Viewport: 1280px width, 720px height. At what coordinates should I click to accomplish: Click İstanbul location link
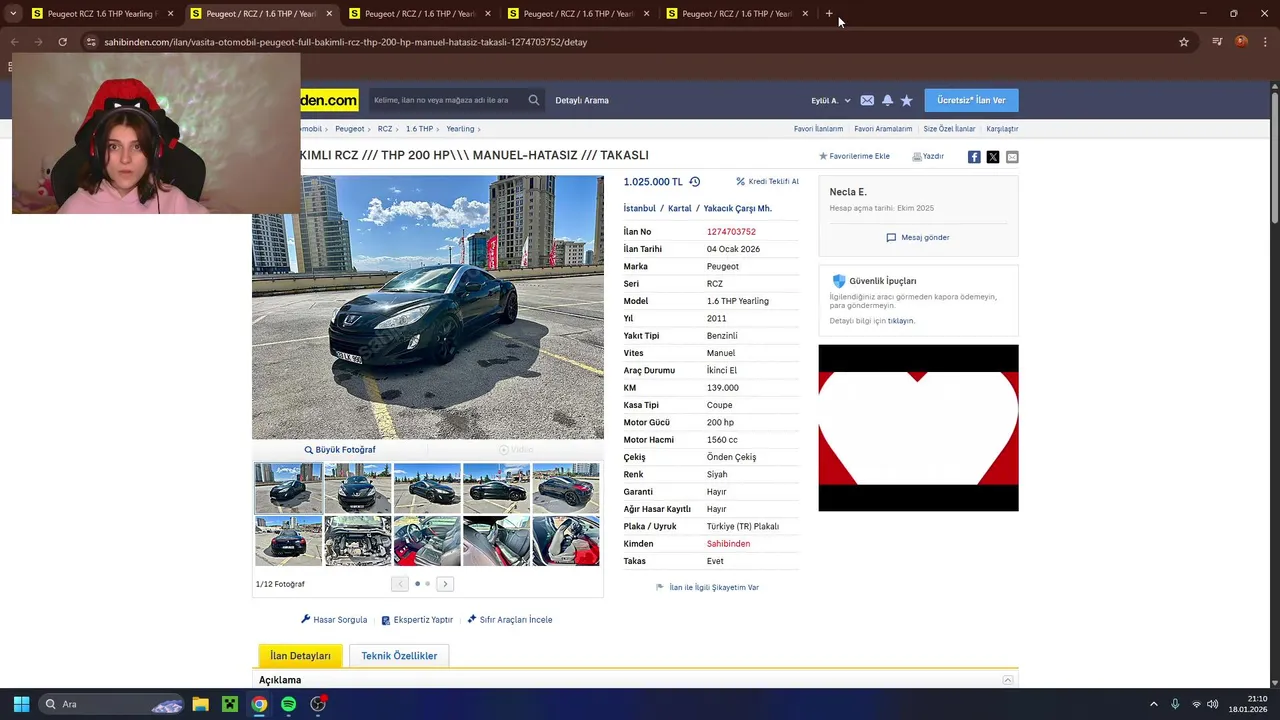pyautogui.click(x=640, y=209)
